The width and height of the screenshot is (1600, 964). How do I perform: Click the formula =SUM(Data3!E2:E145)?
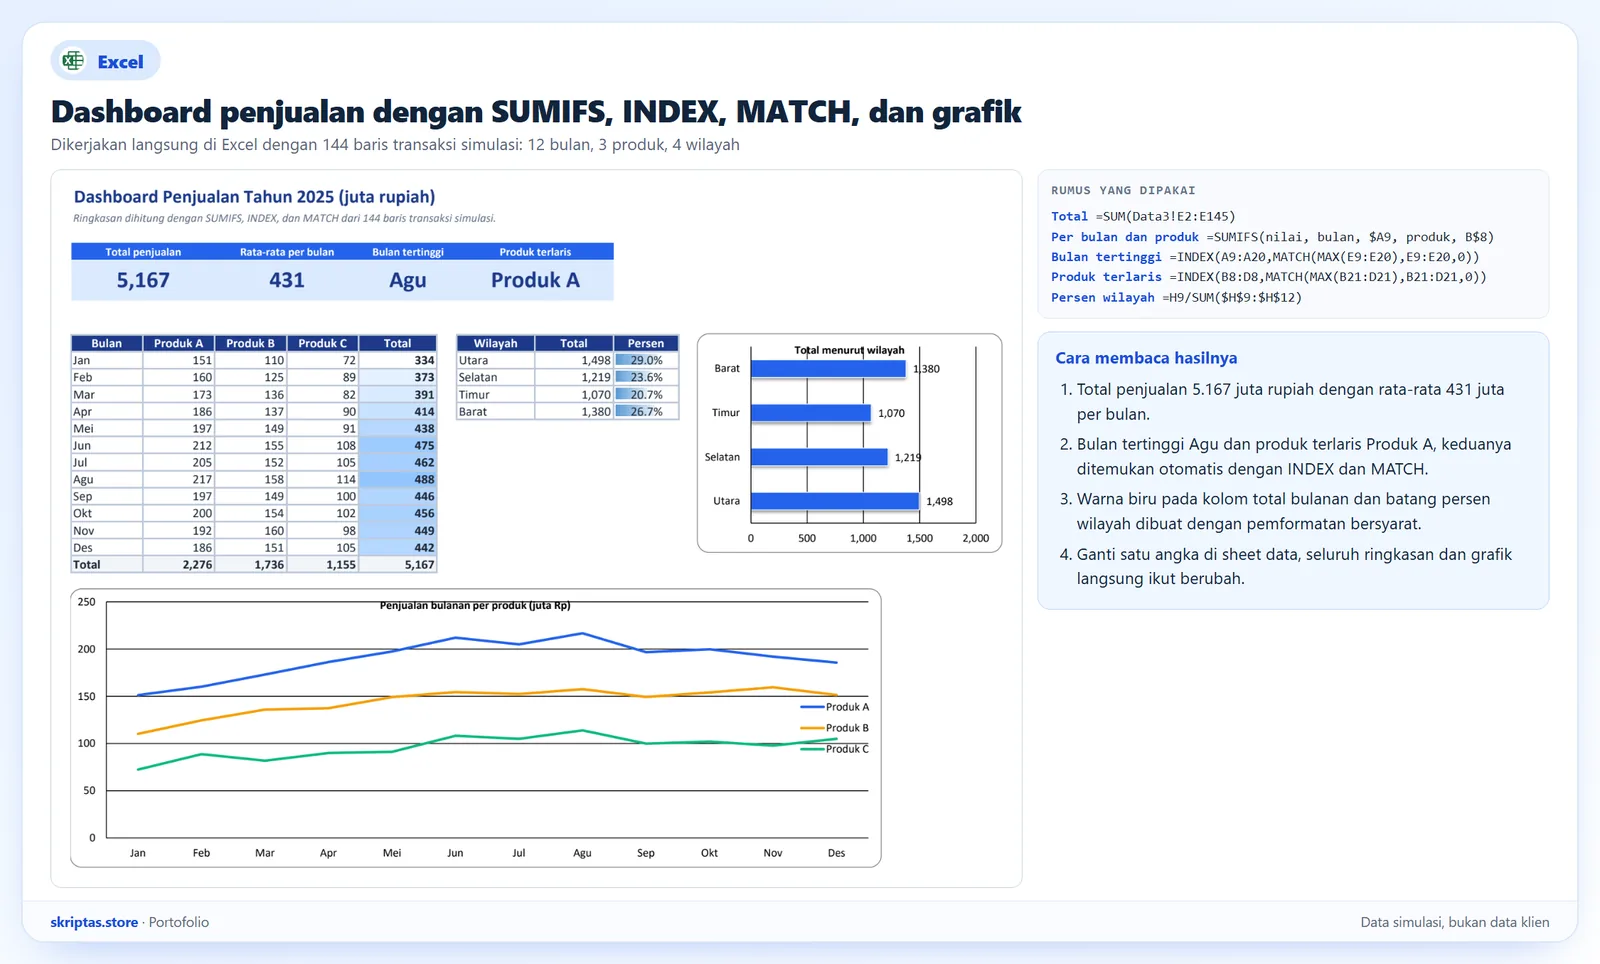point(1165,216)
